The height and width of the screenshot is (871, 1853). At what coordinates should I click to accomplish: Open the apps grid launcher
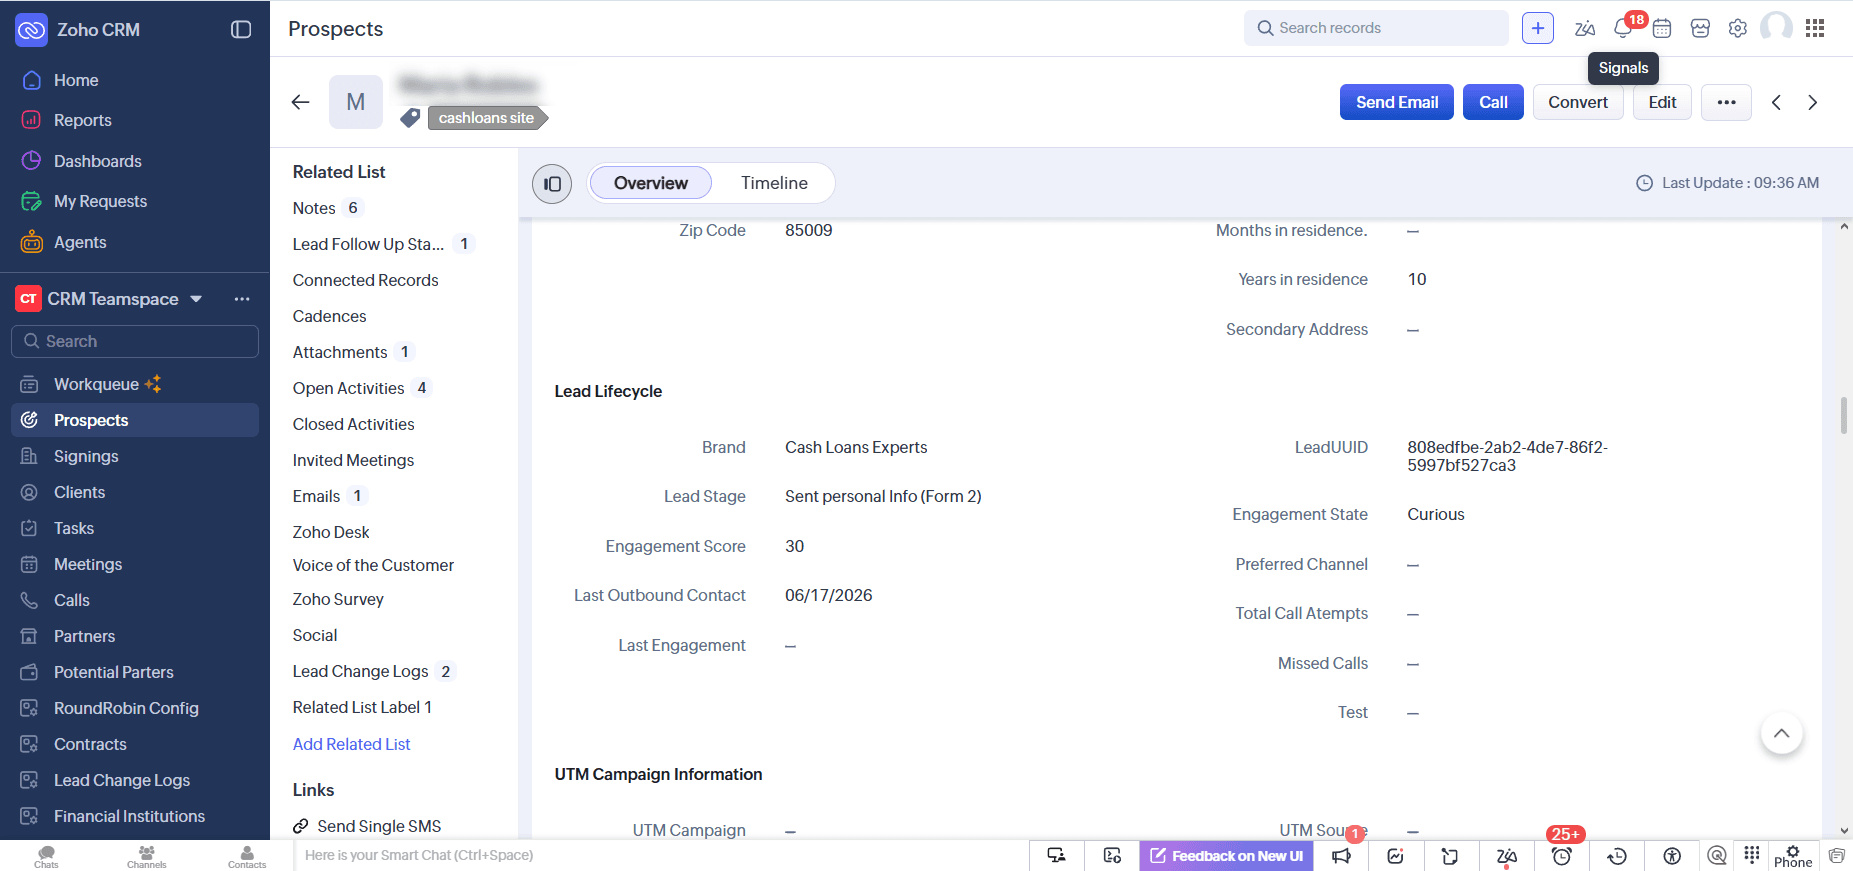pyautogui.click(x=1815, y=28)
